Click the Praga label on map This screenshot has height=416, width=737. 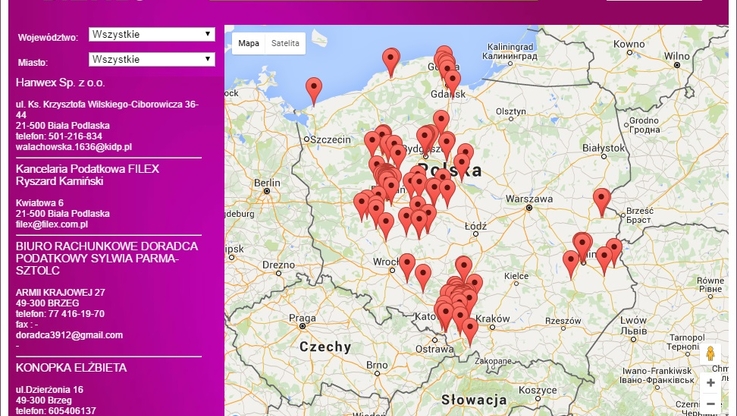[302, 318]
